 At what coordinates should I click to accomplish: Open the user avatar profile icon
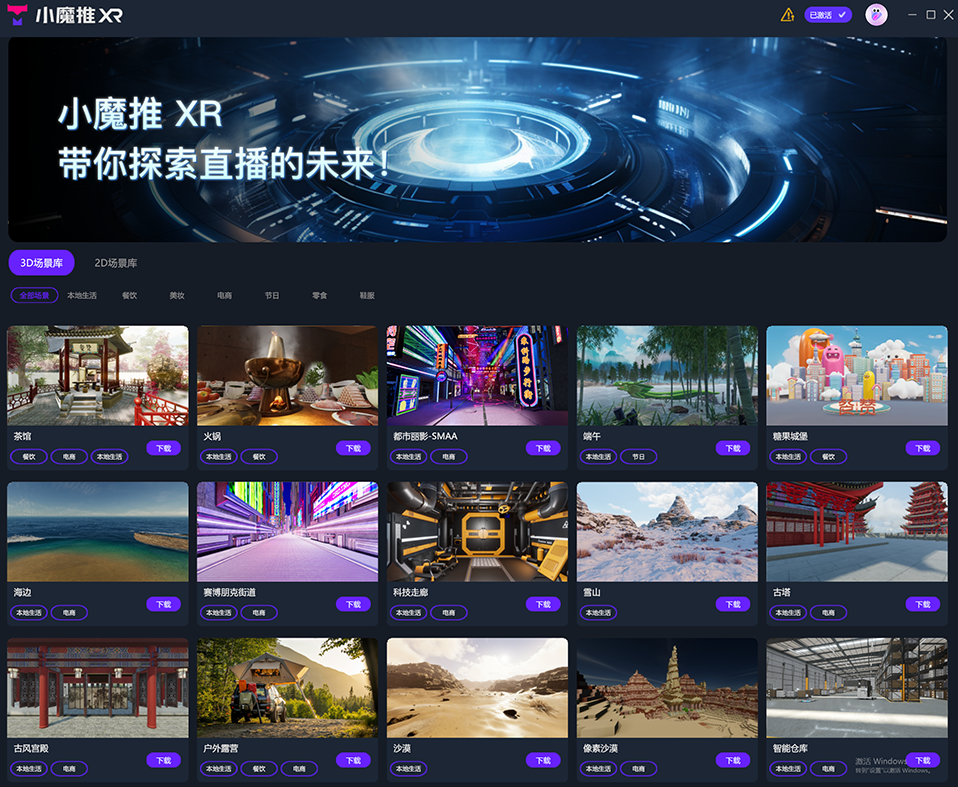876,15
